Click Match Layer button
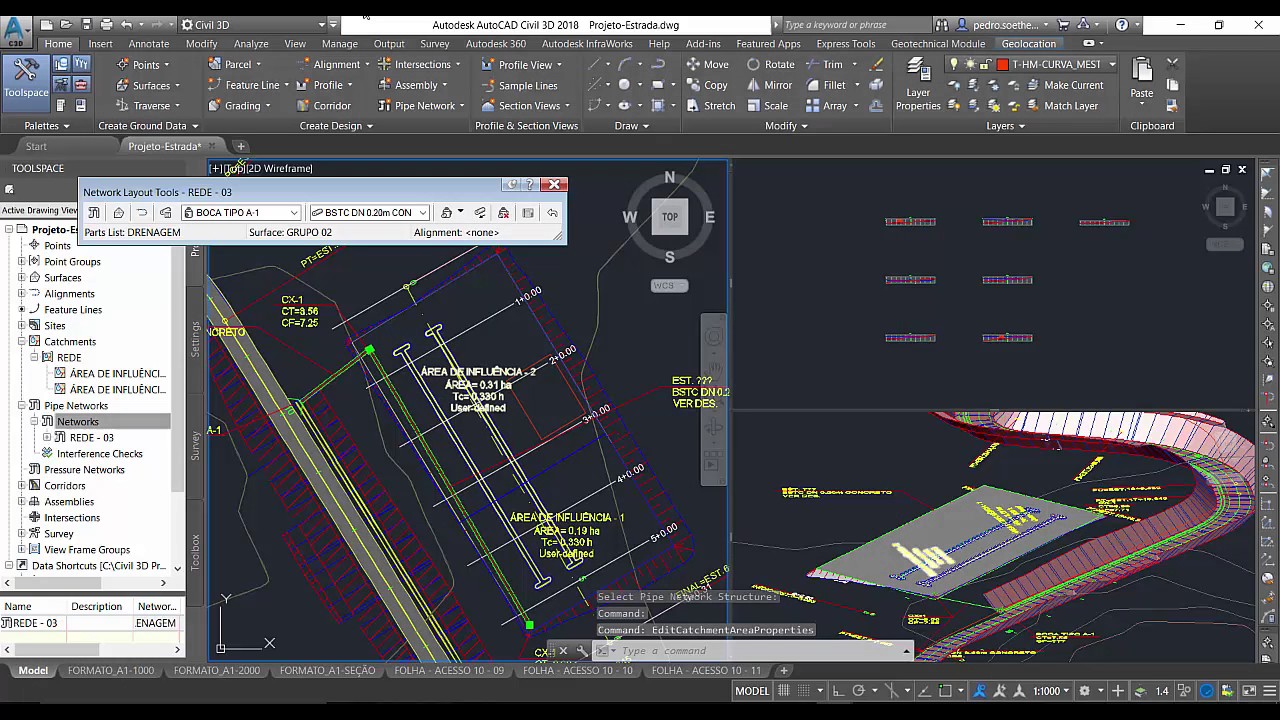This screenshot has width=1280, height=720. click(x=1061, y=105)
